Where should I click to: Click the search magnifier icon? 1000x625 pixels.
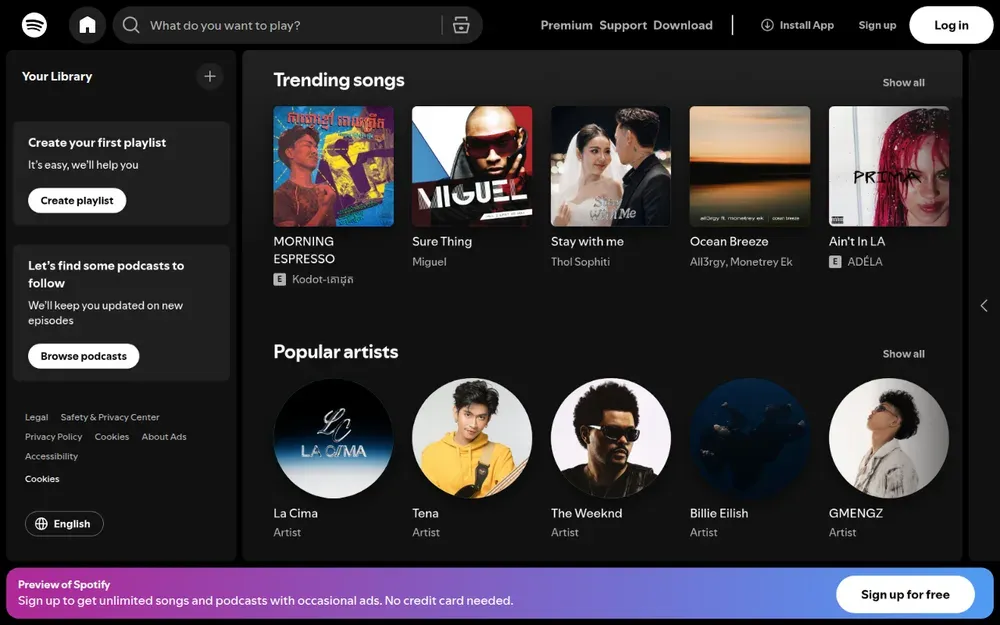point(131,26)
